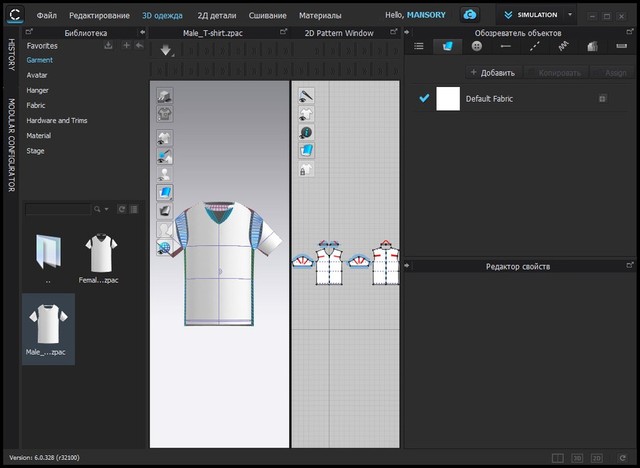Click the refresh library icon
The width and height of the screenshot is (640, 468).
122,209
